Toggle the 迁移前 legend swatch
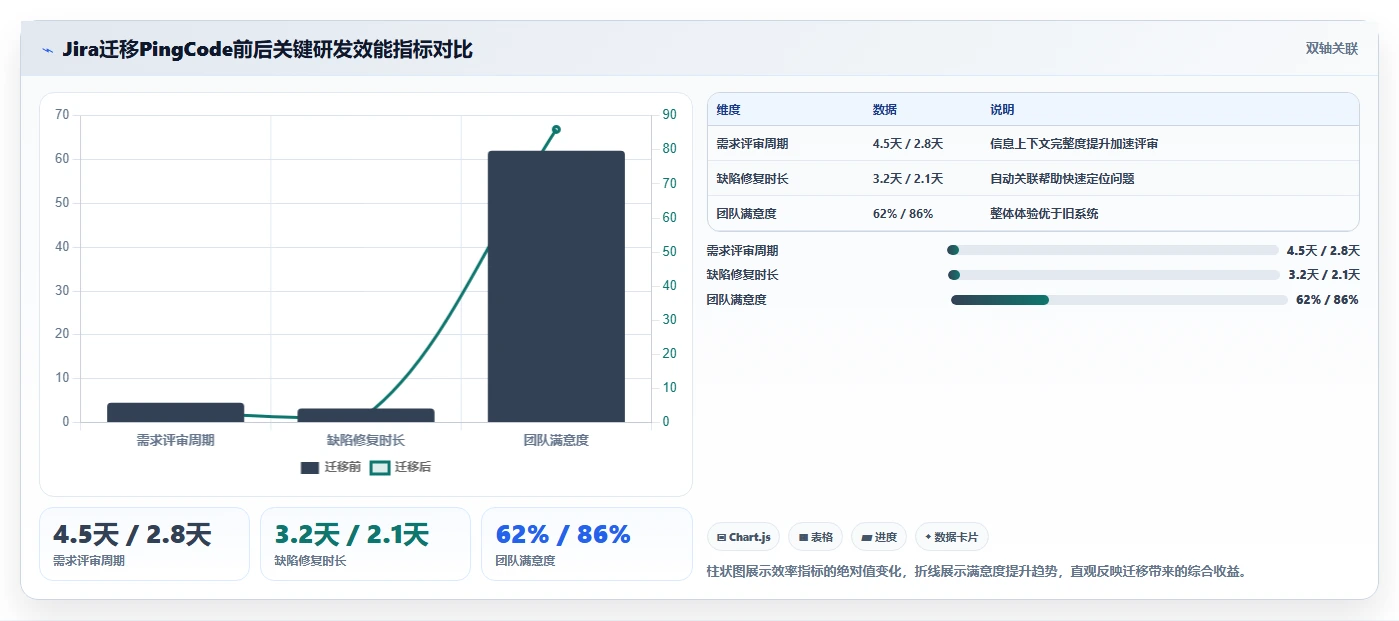The height and width of the screenshot is (621, 1399). [x=310, y=467]
